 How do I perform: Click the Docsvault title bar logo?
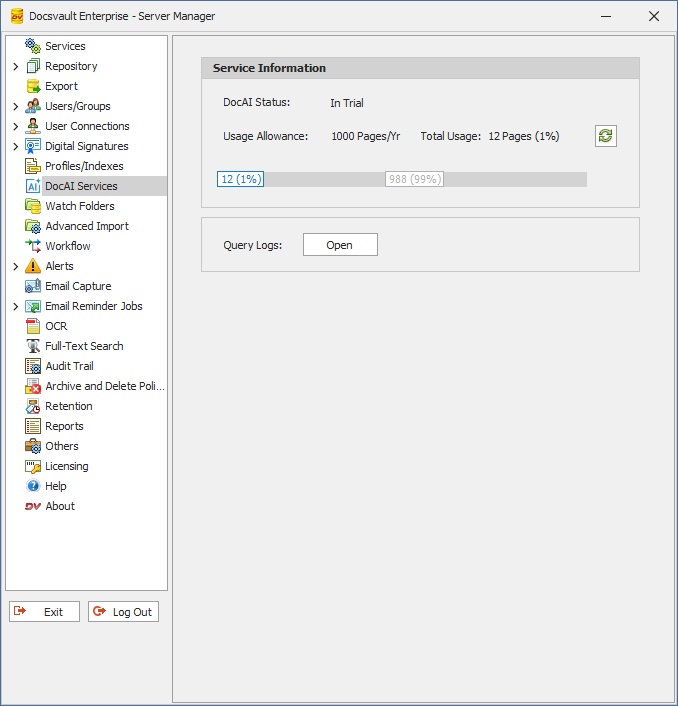tap(17, 16)
